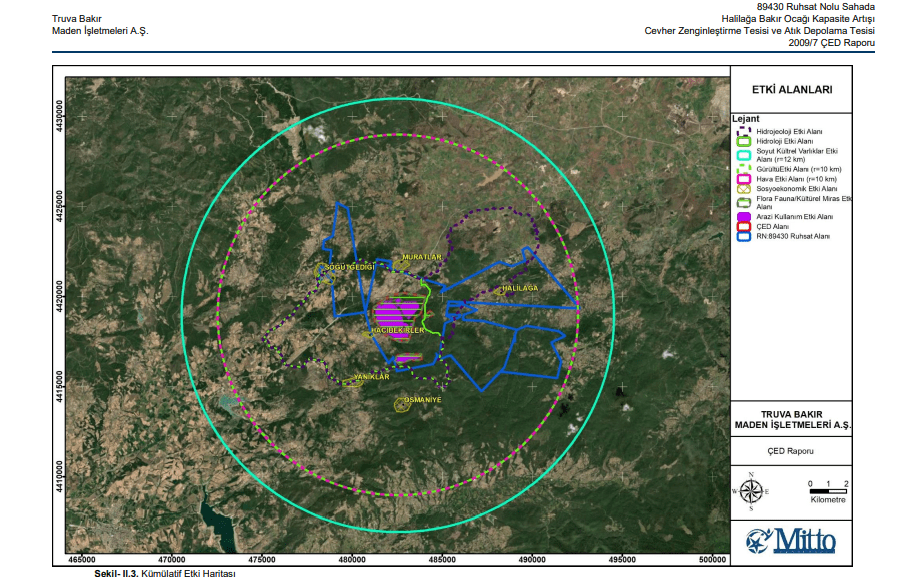Viewport: 902px width, 577px height.
Task: Select the purple Arazi Kullanım legend swatch
Action: 744,216
